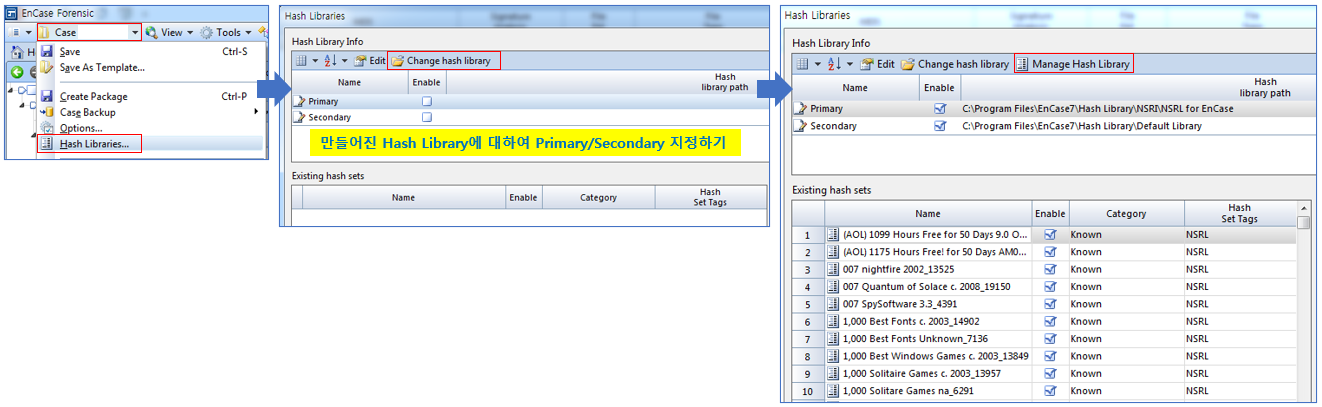Open Options... from the Case menu
The width and height of the screenshot is (1322, 407).
[150, 128]
